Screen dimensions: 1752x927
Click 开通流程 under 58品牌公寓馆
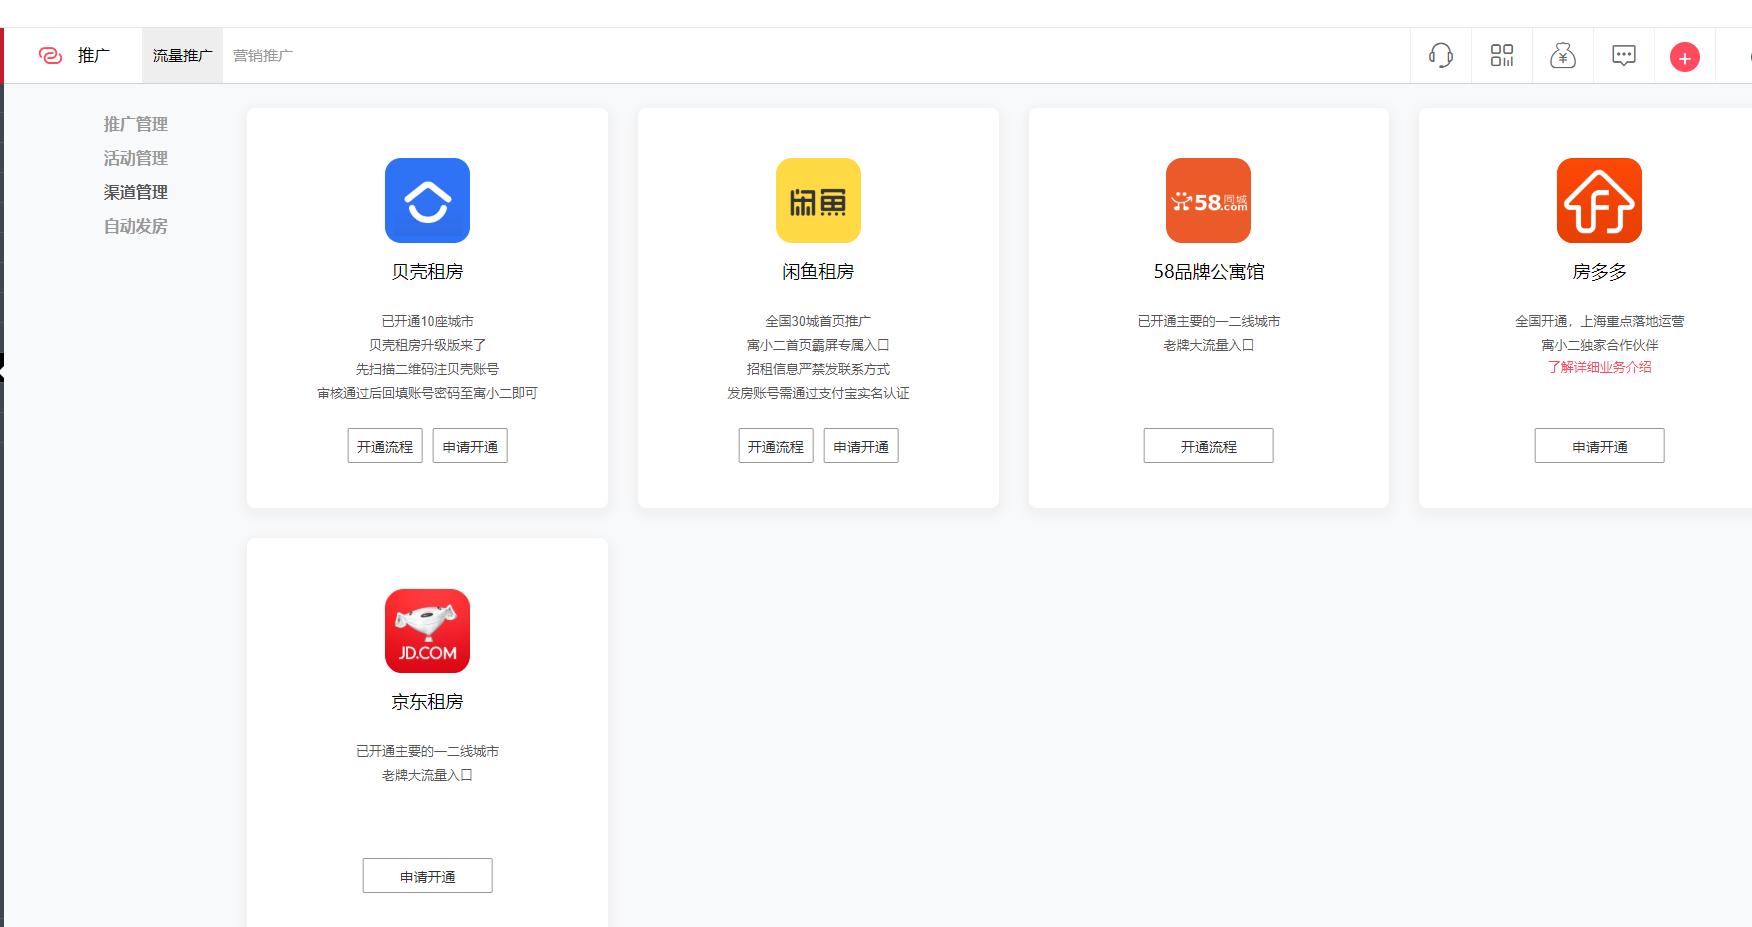click(1209, 446)
